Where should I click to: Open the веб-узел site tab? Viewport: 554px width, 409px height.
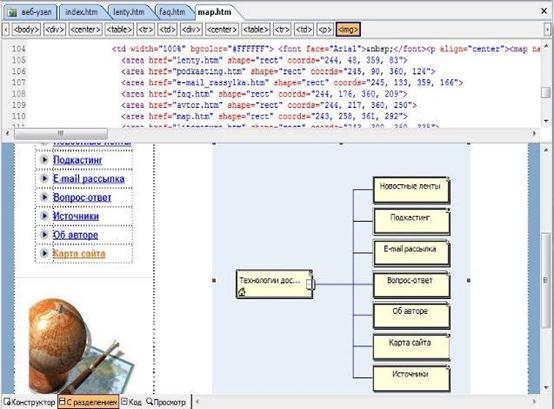(30, 12)
